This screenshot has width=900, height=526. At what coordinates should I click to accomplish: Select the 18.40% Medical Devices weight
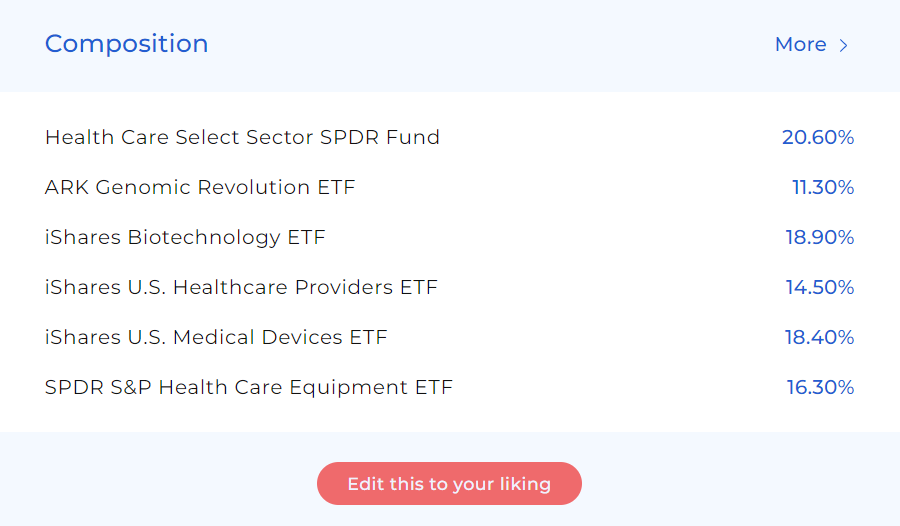click(819, 337)
